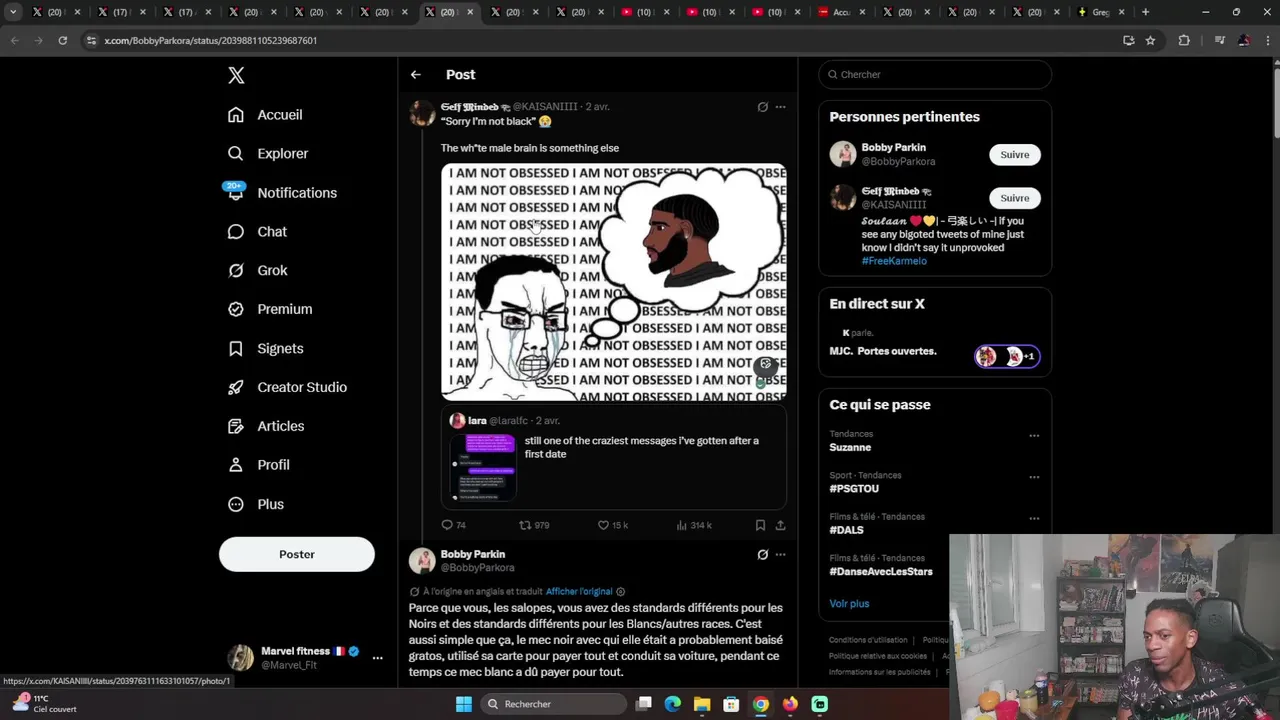The width and height of the screenshot is (1280, 720).
Task: Share the KAISANIIII post
Action: (780, 525)
